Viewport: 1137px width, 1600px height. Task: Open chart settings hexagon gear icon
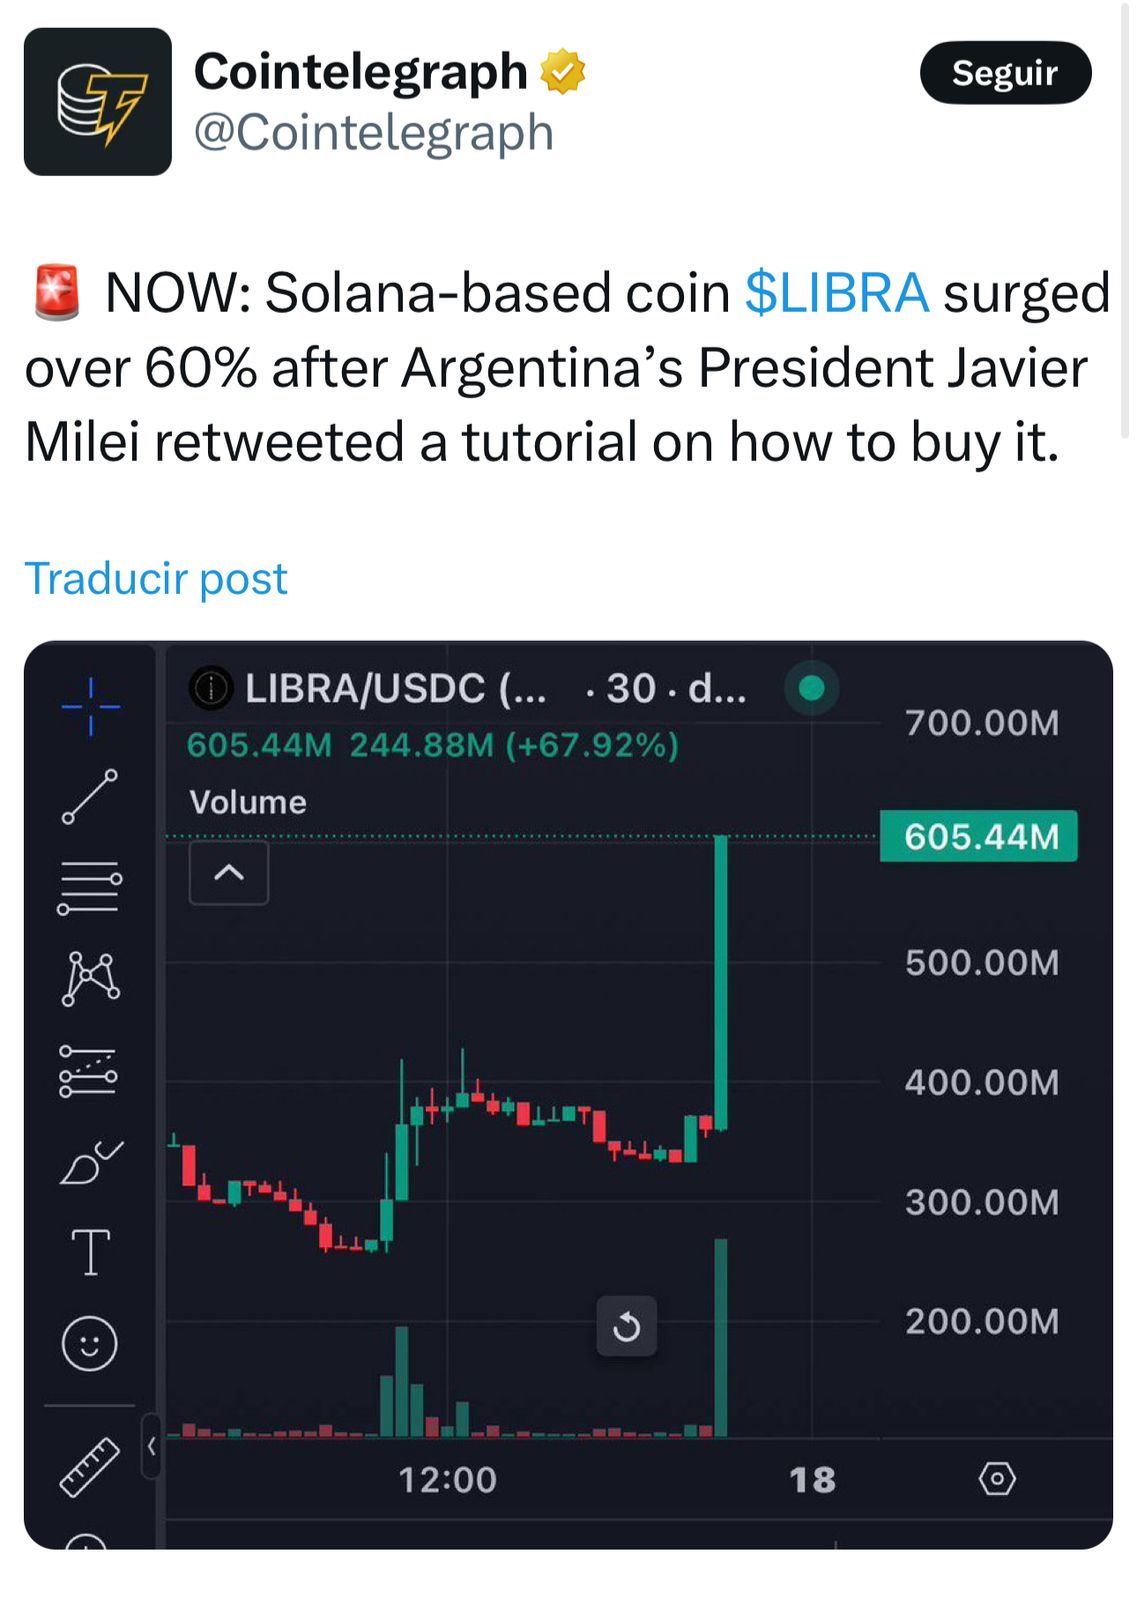coord(997,1478)
